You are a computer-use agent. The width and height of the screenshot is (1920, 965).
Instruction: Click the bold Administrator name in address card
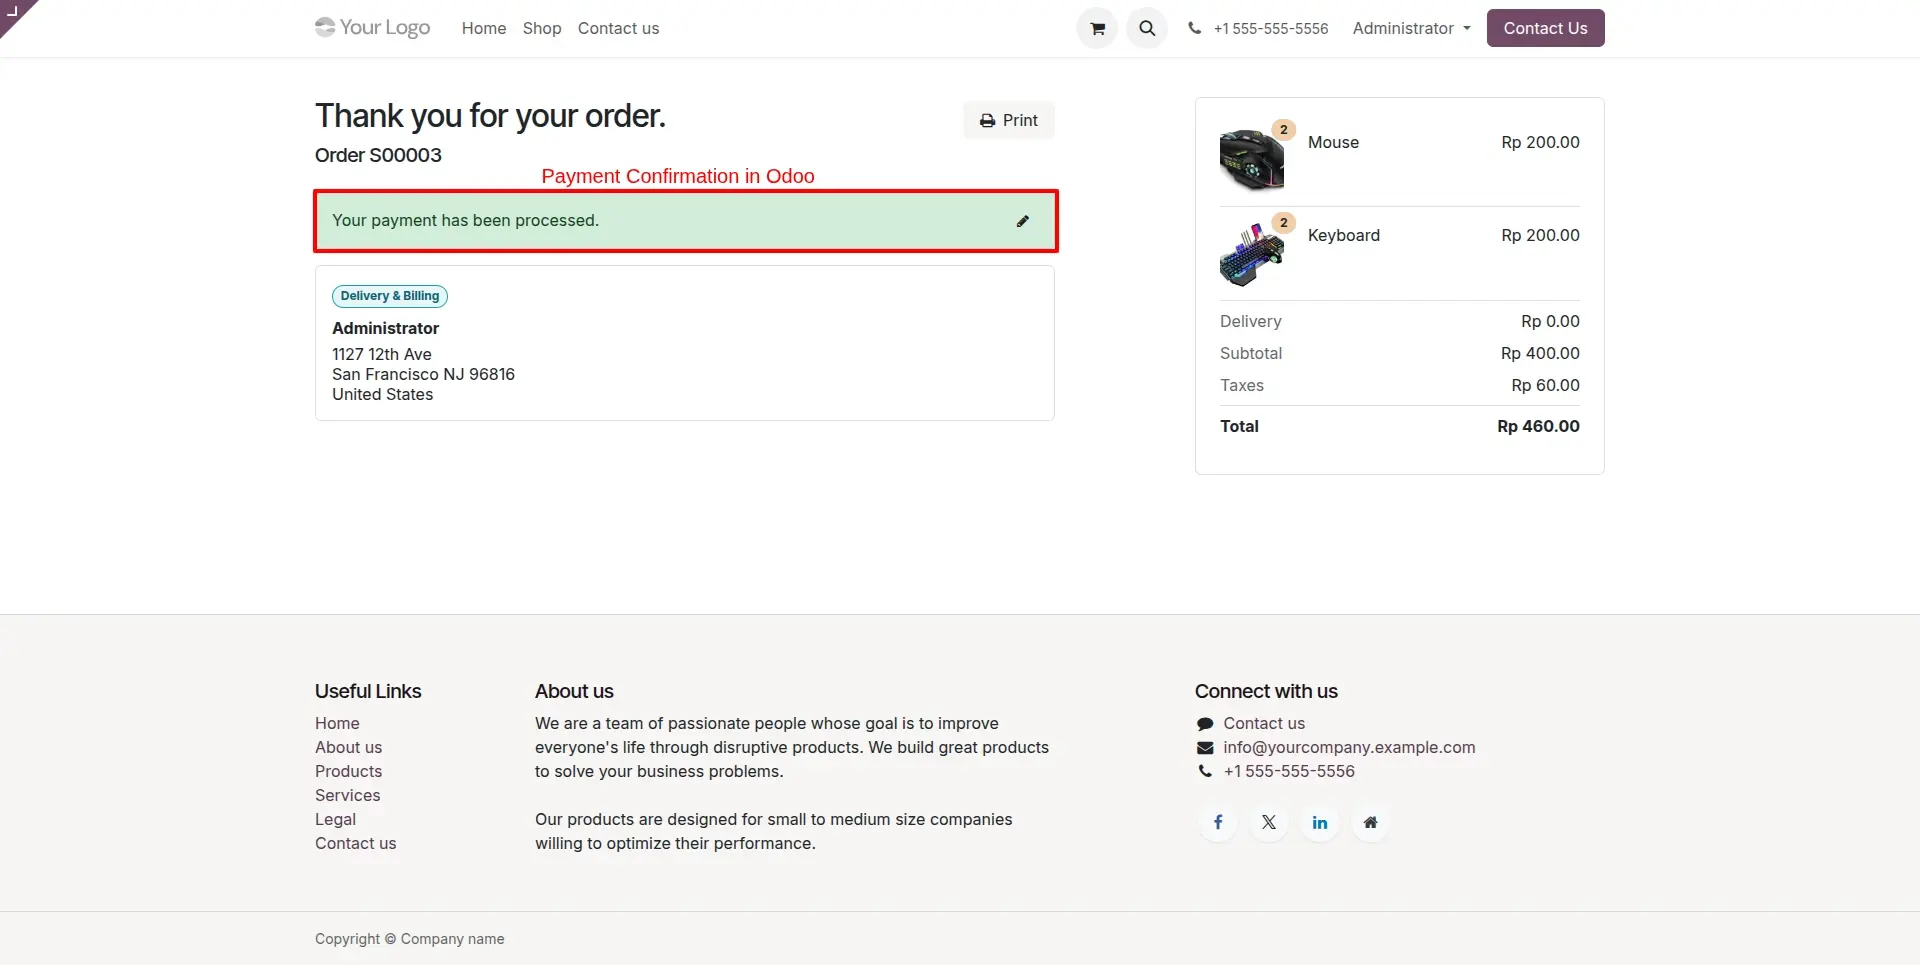tap(385, 328)
